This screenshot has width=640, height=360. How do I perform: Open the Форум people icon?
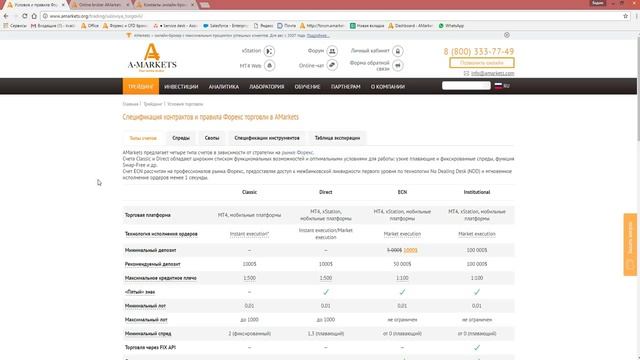(332, 51)
